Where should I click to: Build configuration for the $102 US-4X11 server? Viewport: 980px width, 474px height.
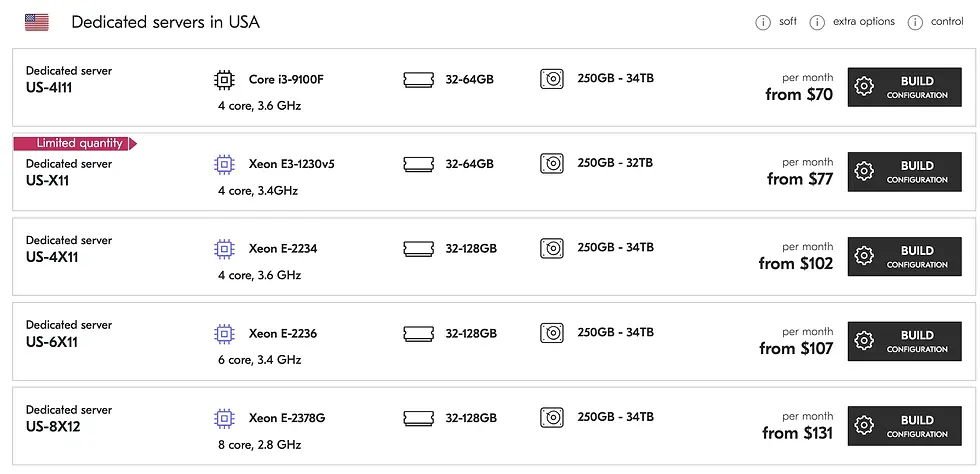pos(904,256)
